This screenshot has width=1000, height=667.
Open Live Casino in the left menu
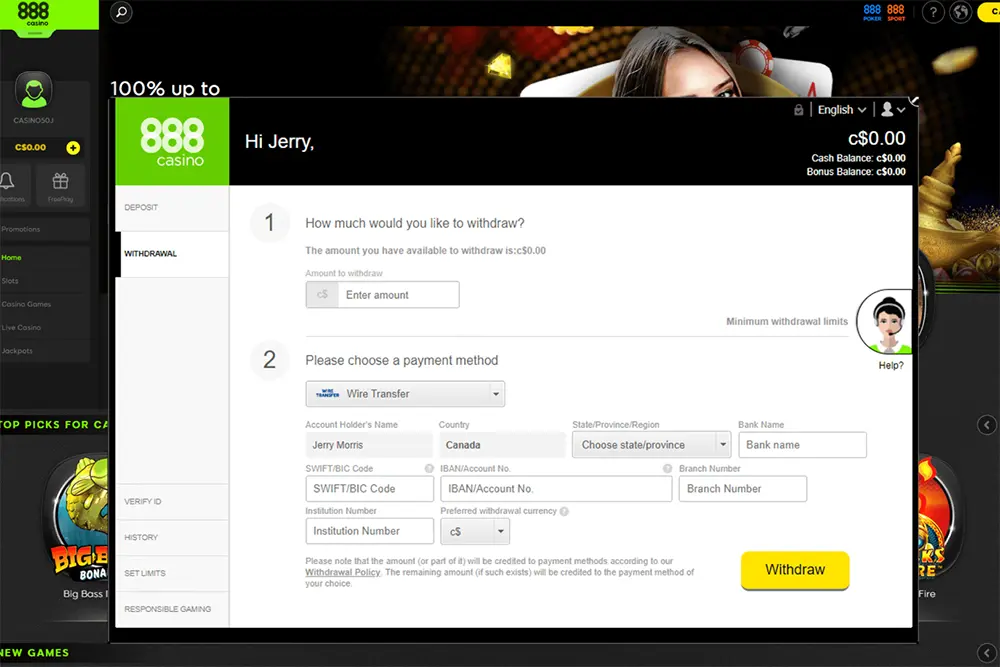tap(45, 328)
